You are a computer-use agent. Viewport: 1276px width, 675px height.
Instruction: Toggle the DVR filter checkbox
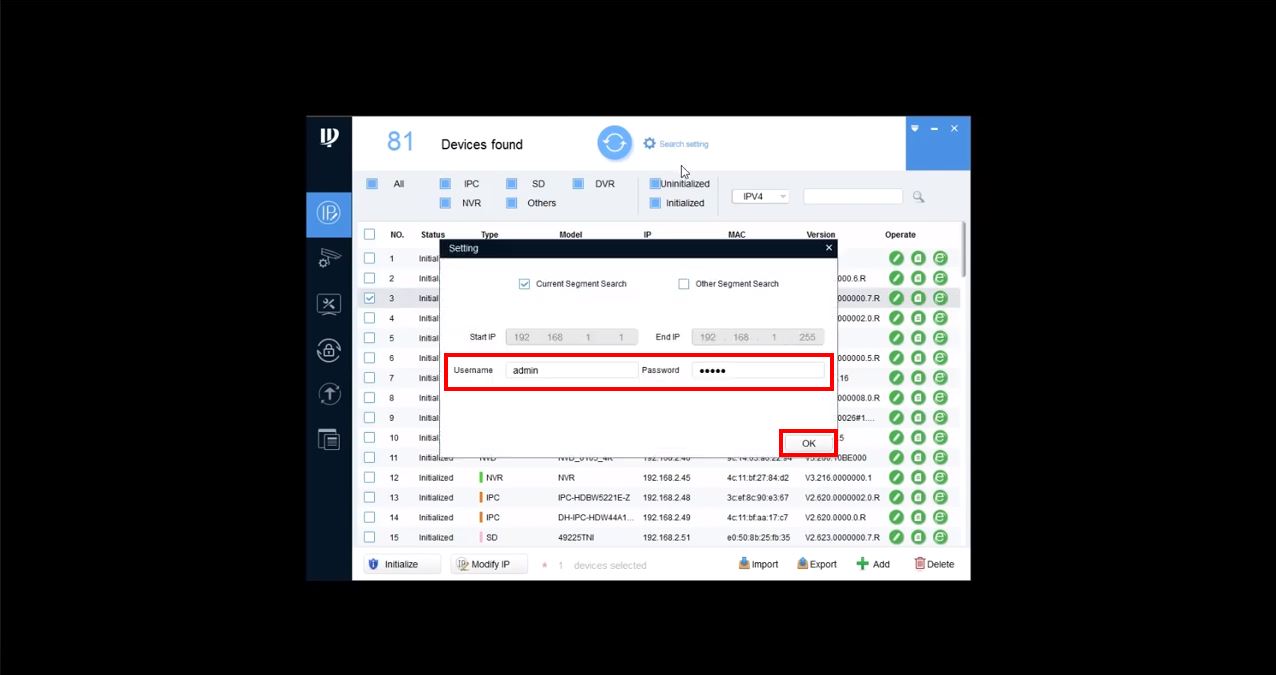pos(578,183)
